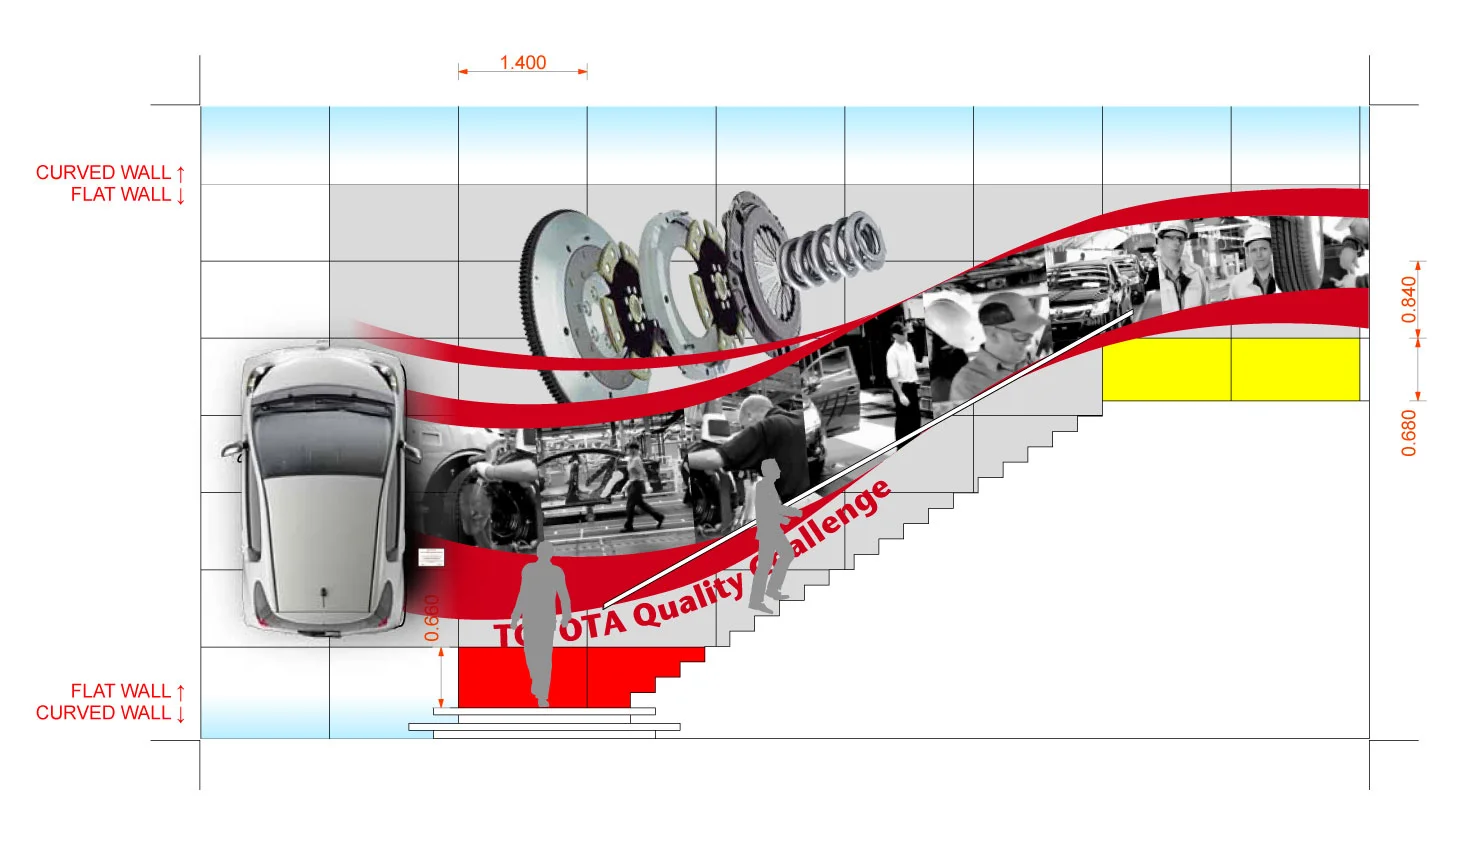Select the standing grey human silhouette

click(540, 623)
